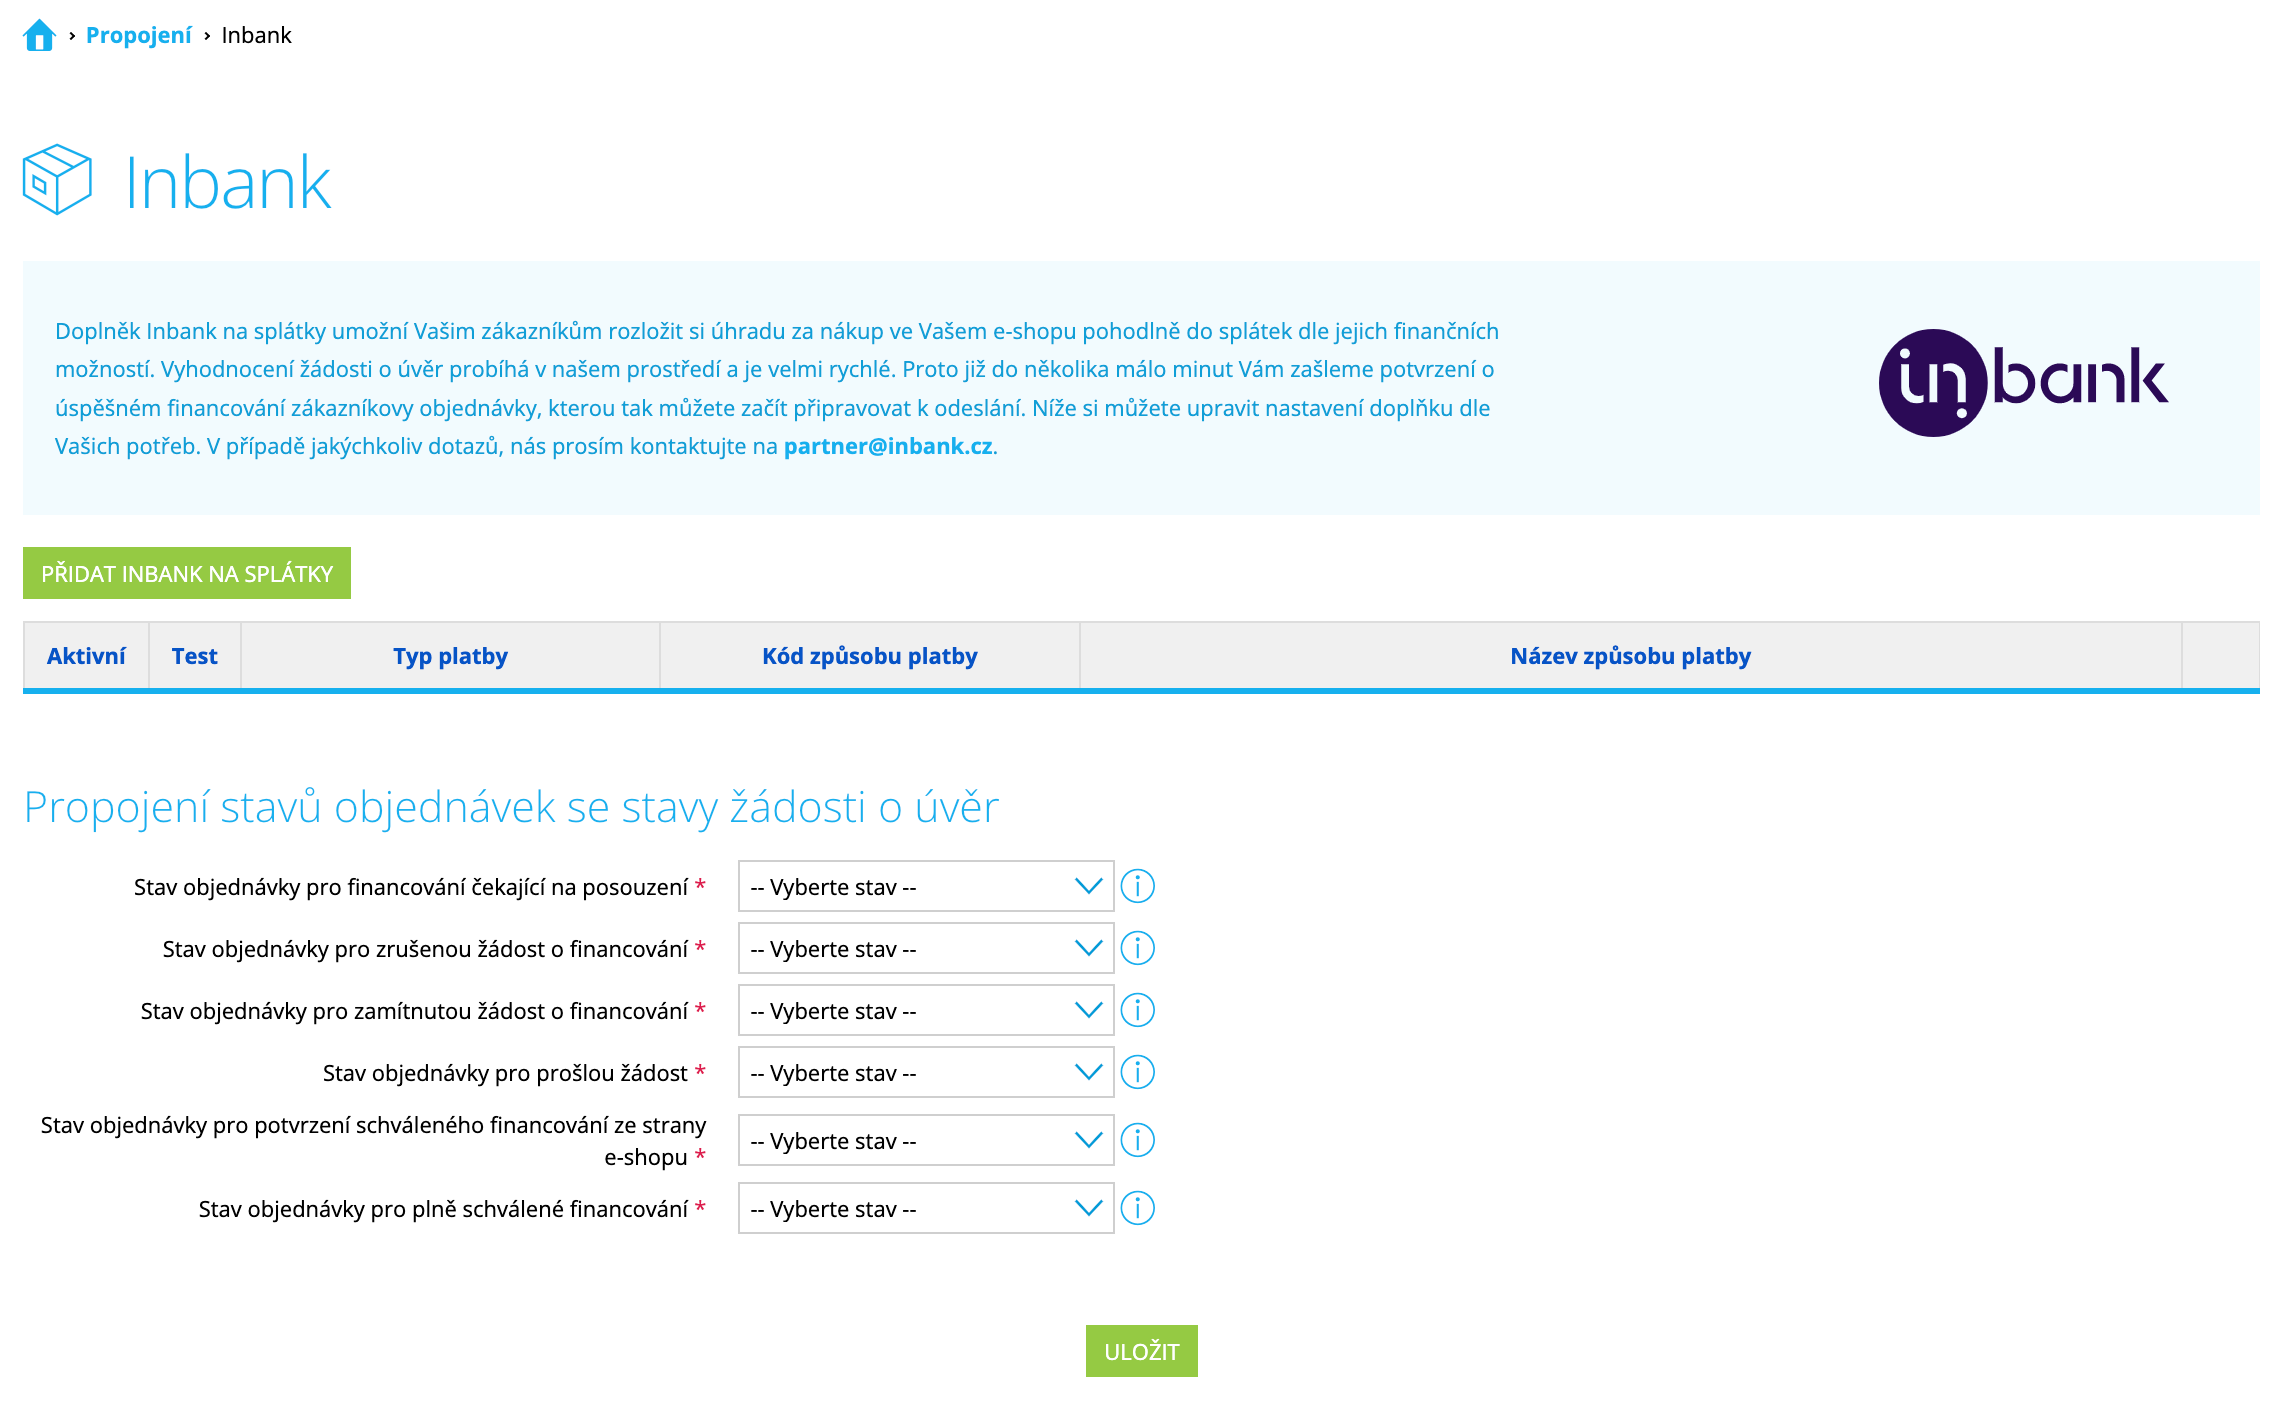Show info for prošlou žádost status
This screenshot has height=1415, width=2280.
coord(1137,1073)
